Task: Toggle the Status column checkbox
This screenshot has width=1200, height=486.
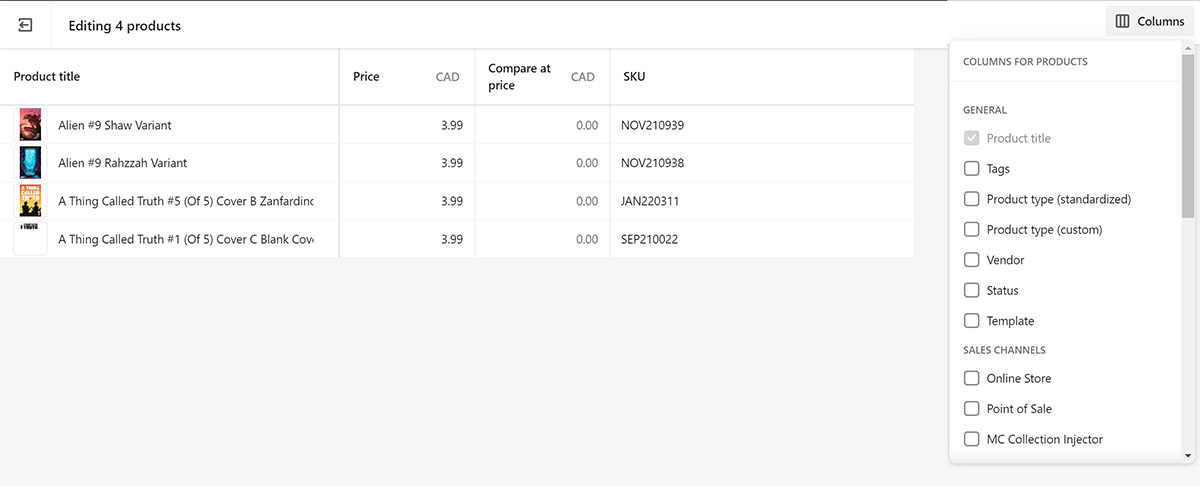Action: click(x=971, y=290)
